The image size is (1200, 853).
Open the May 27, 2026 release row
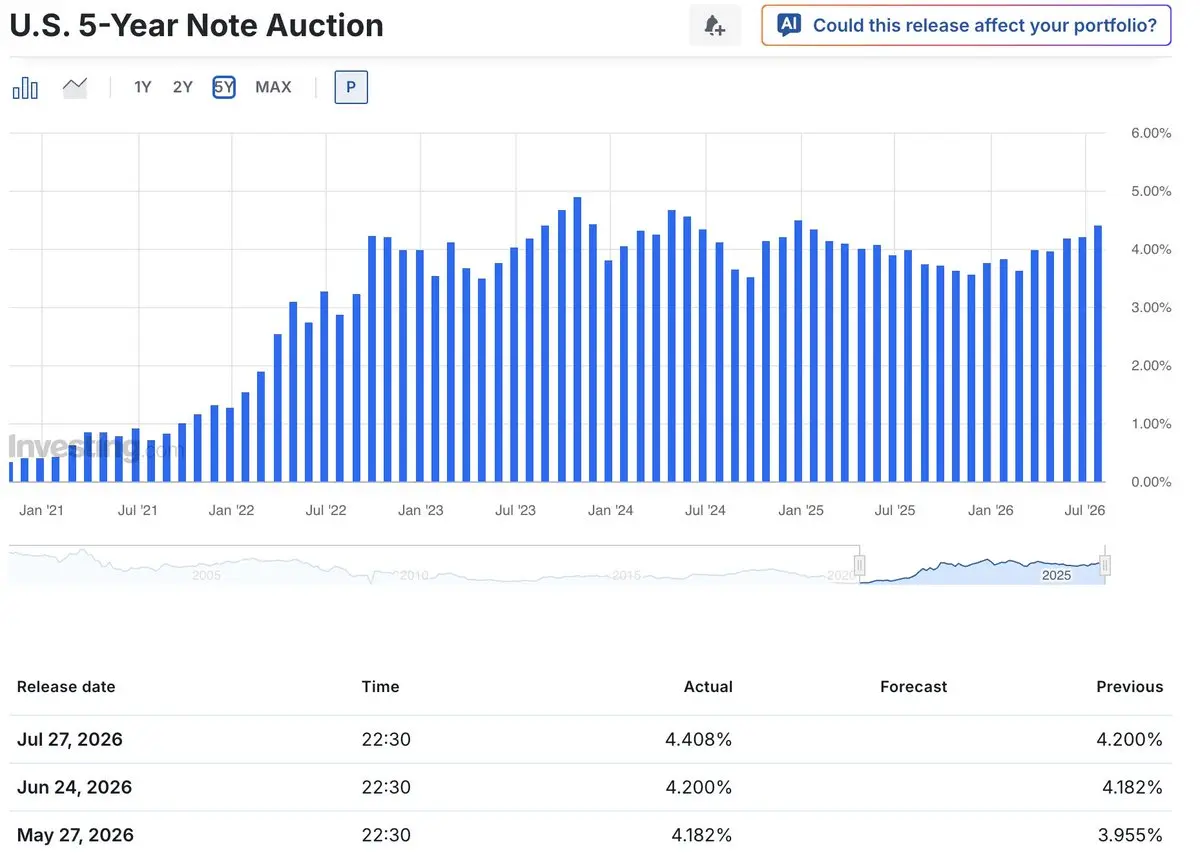(x=590, y=833)
